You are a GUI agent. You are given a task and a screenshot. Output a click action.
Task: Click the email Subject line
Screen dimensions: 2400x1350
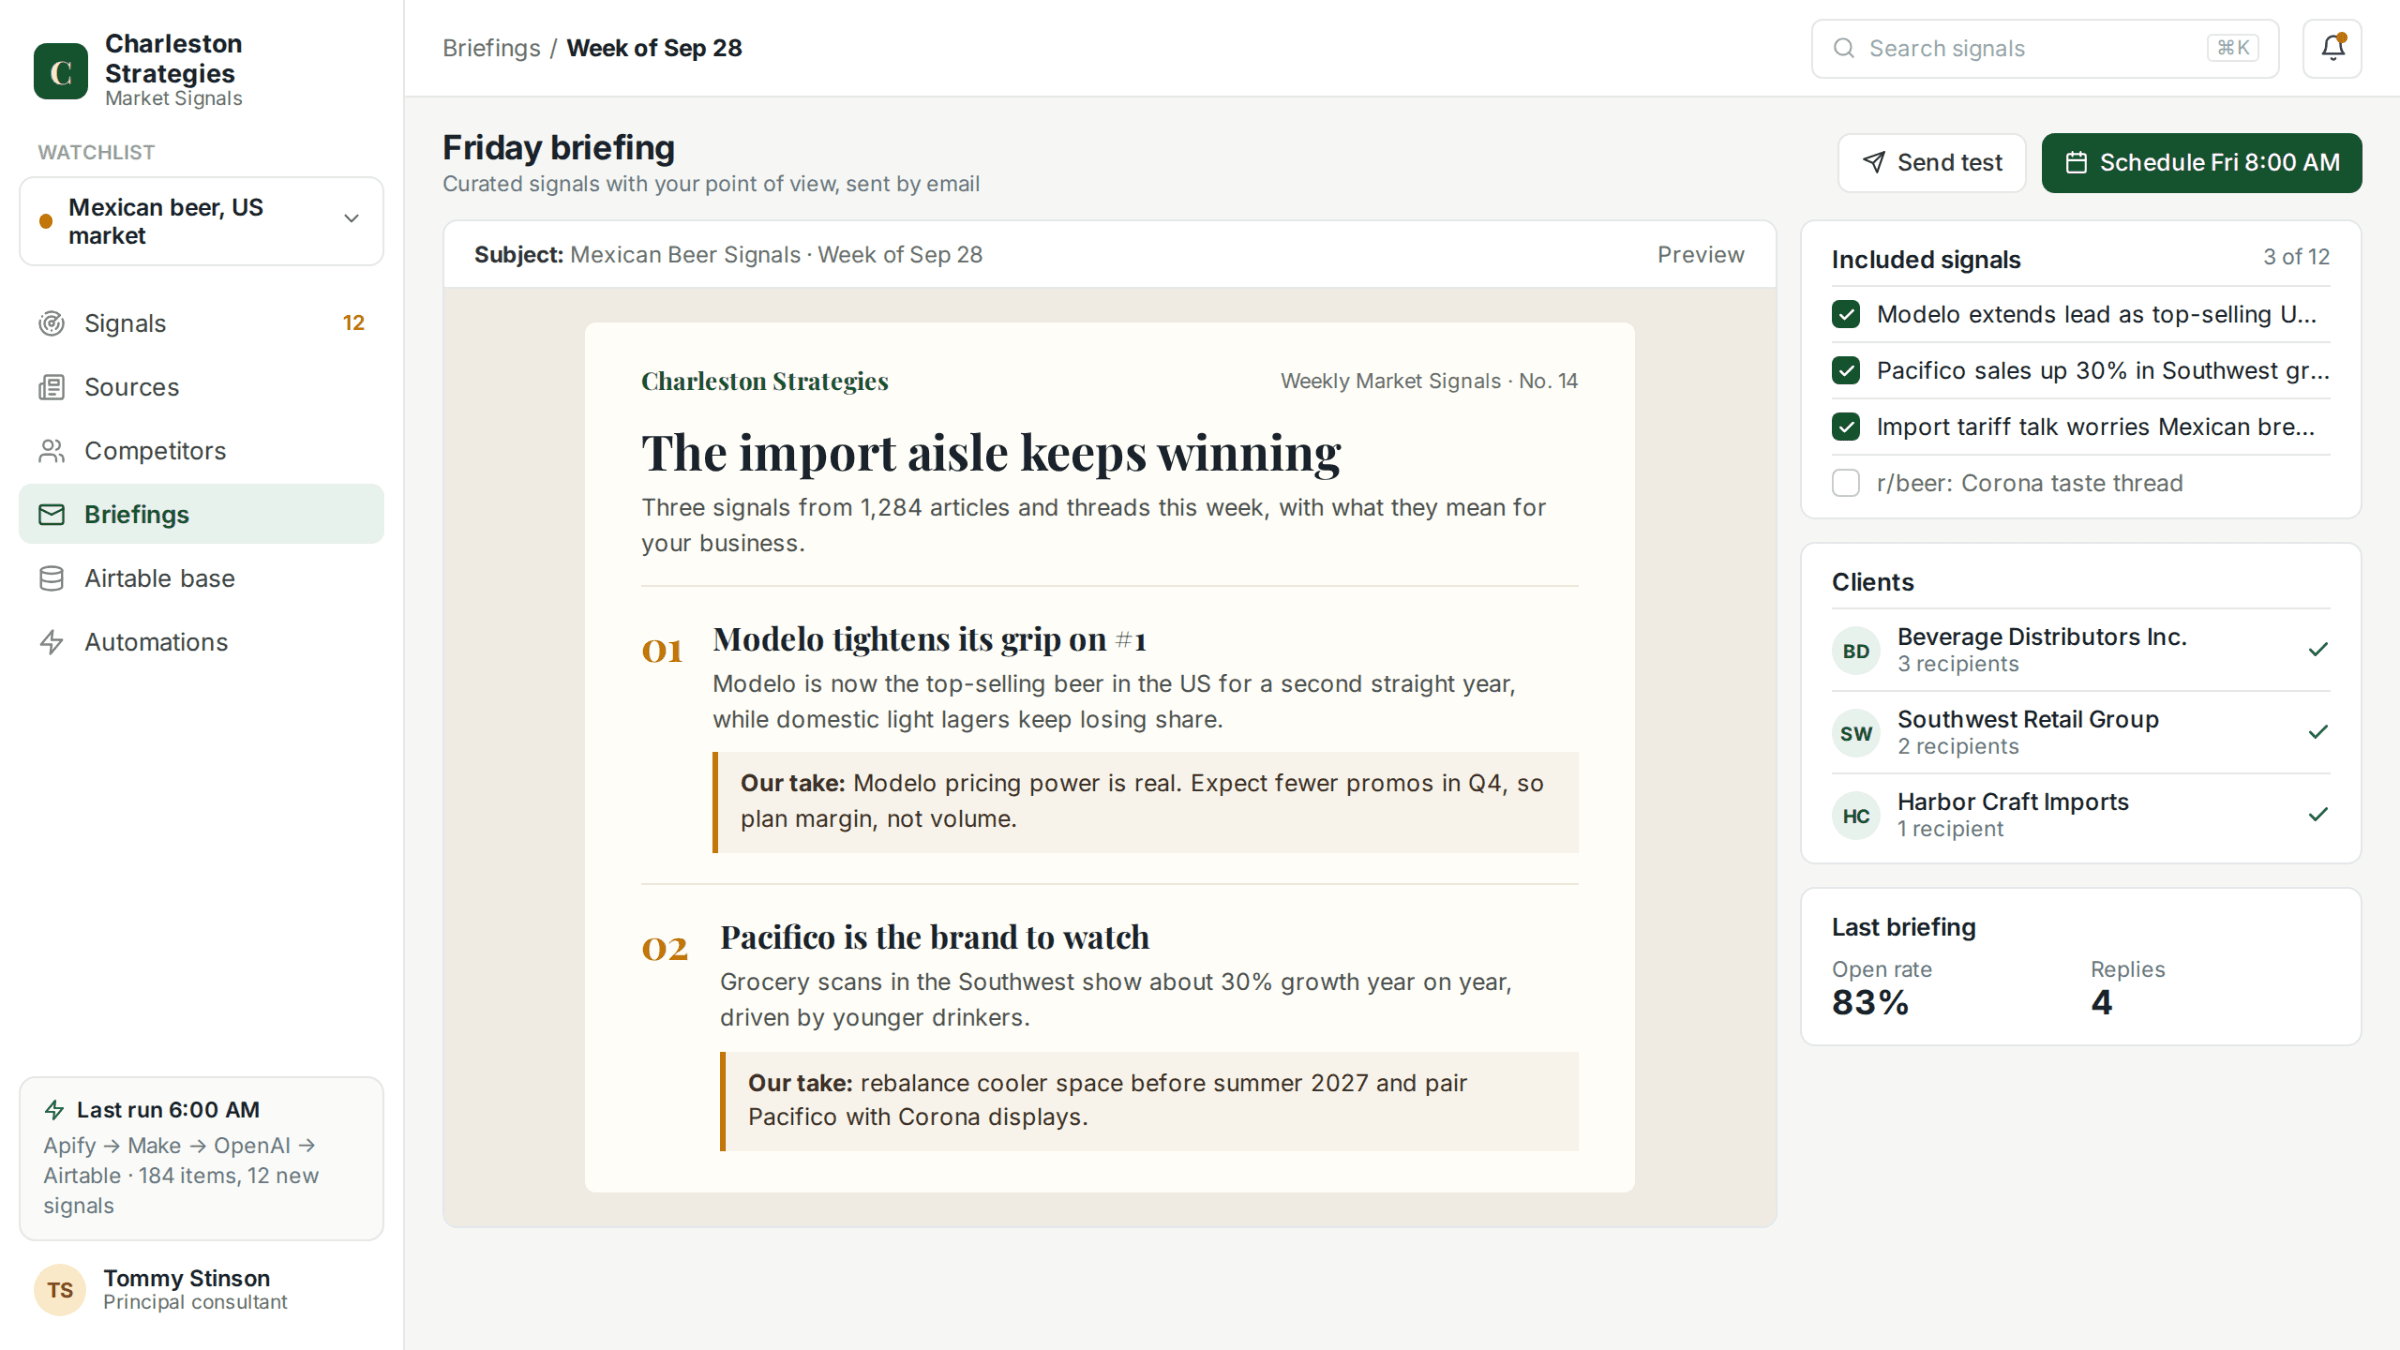pos(728,254)
